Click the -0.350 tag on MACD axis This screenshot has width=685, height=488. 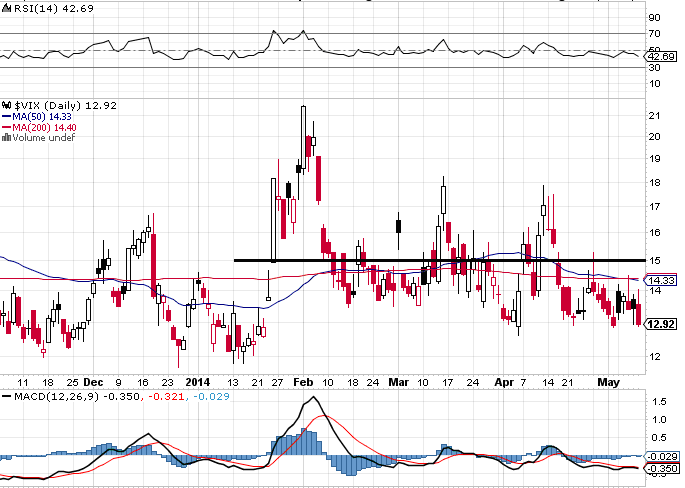coord(663,468)
